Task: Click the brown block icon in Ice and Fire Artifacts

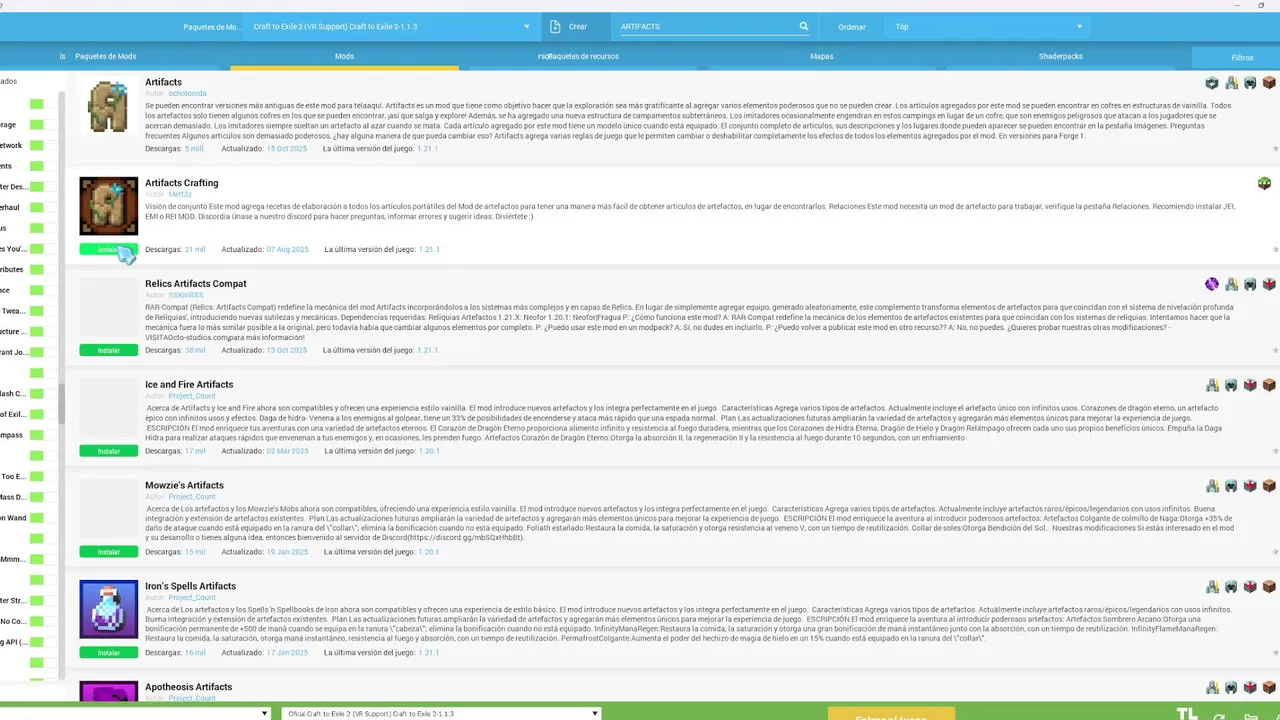Action: pyautogui.click(x=1269, y=385)
